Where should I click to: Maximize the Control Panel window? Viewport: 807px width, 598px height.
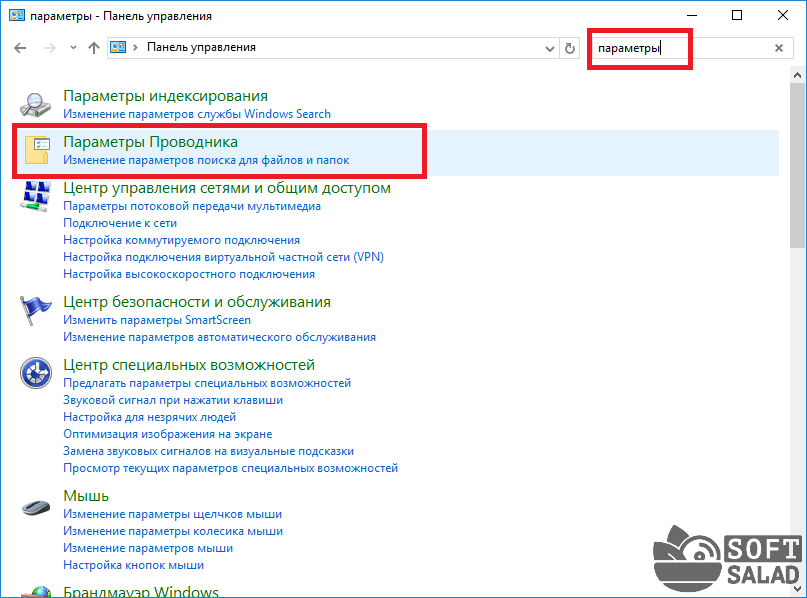click(x=737, y=15)
